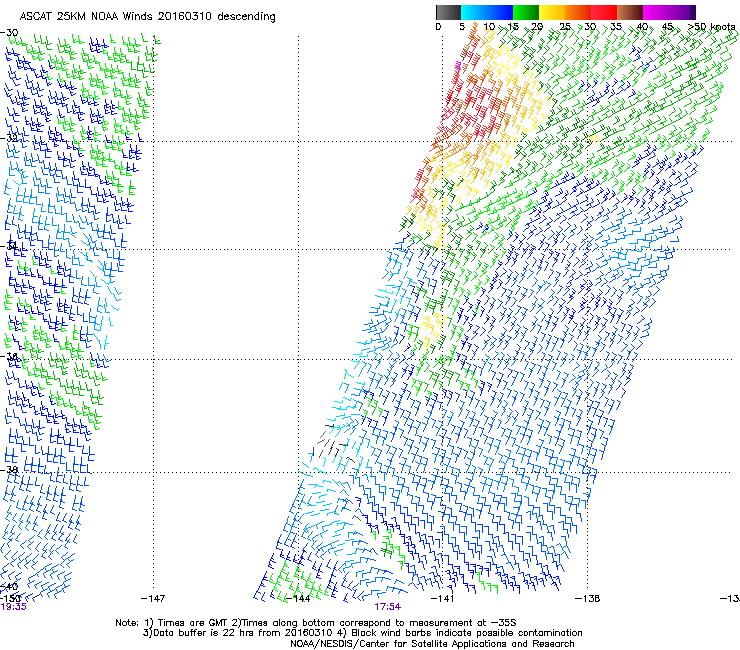Viewport: 740px width, 650px height.
Task: Click the cyan 5–10 knots legend swatch
Action: (473, 12)
